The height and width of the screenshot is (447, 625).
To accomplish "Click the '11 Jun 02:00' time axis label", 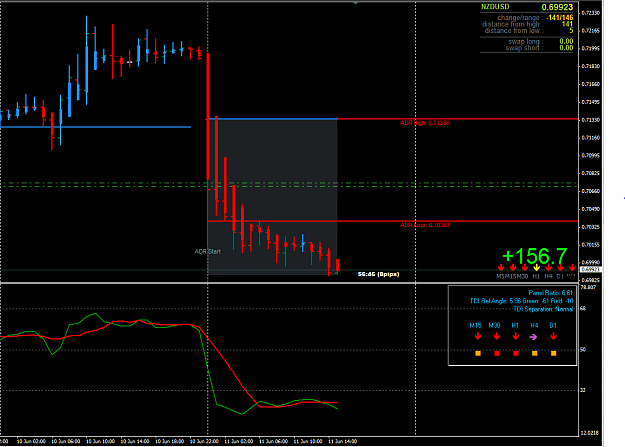I will 238,441.
